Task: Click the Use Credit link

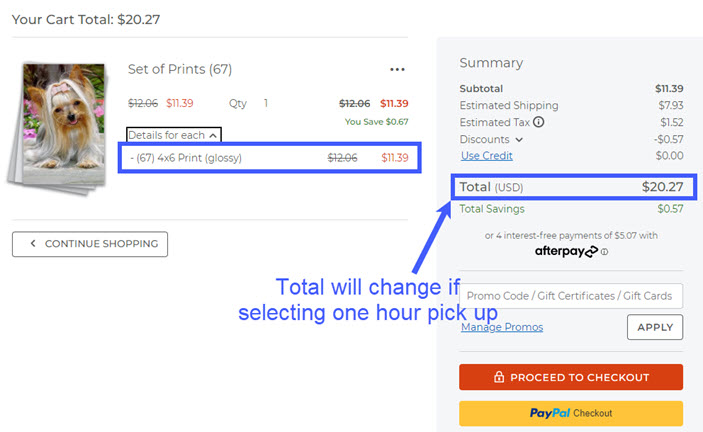Action: coord(486,156)
